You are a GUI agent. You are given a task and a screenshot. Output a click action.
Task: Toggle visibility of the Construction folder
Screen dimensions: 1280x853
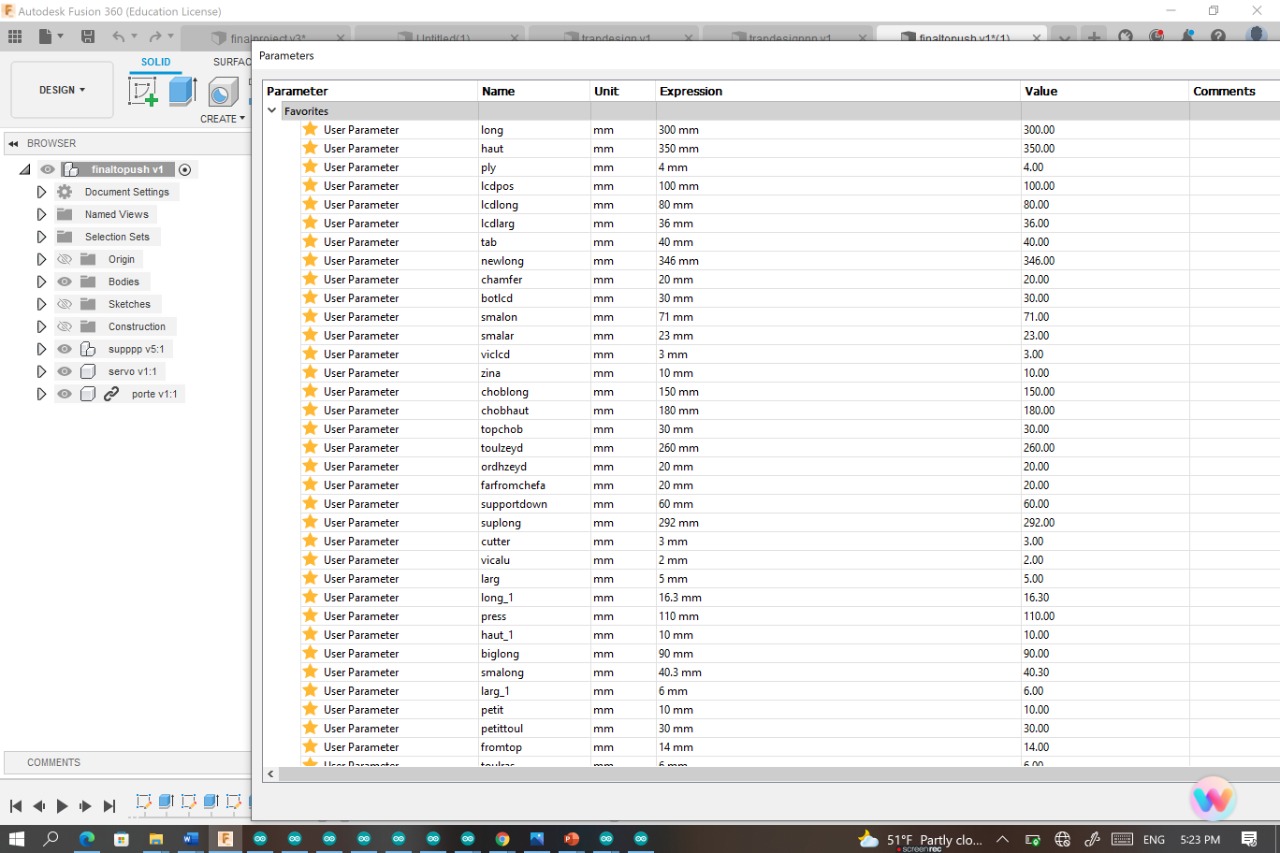65,327
